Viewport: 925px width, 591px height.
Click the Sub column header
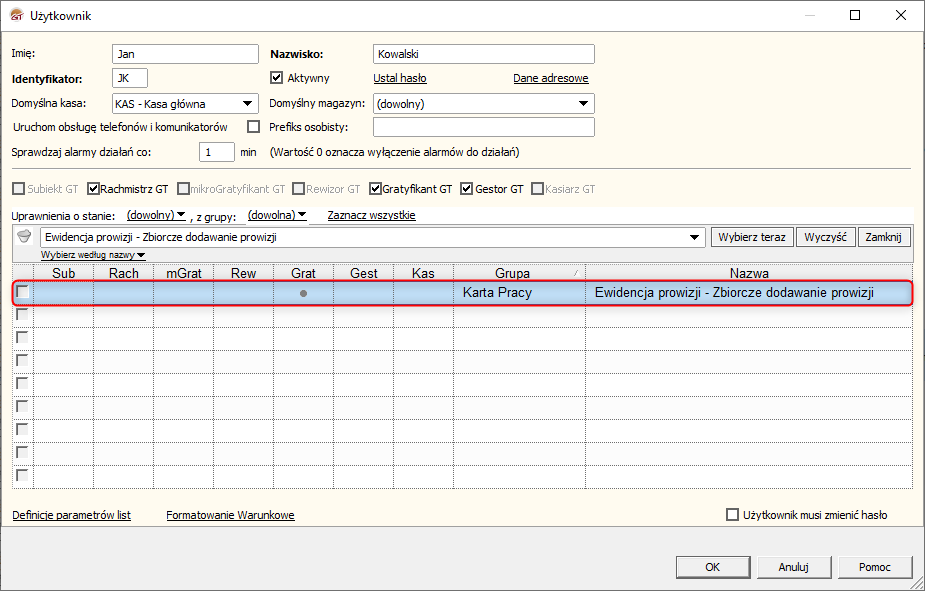pyautogui.click(x=63, y=273)
